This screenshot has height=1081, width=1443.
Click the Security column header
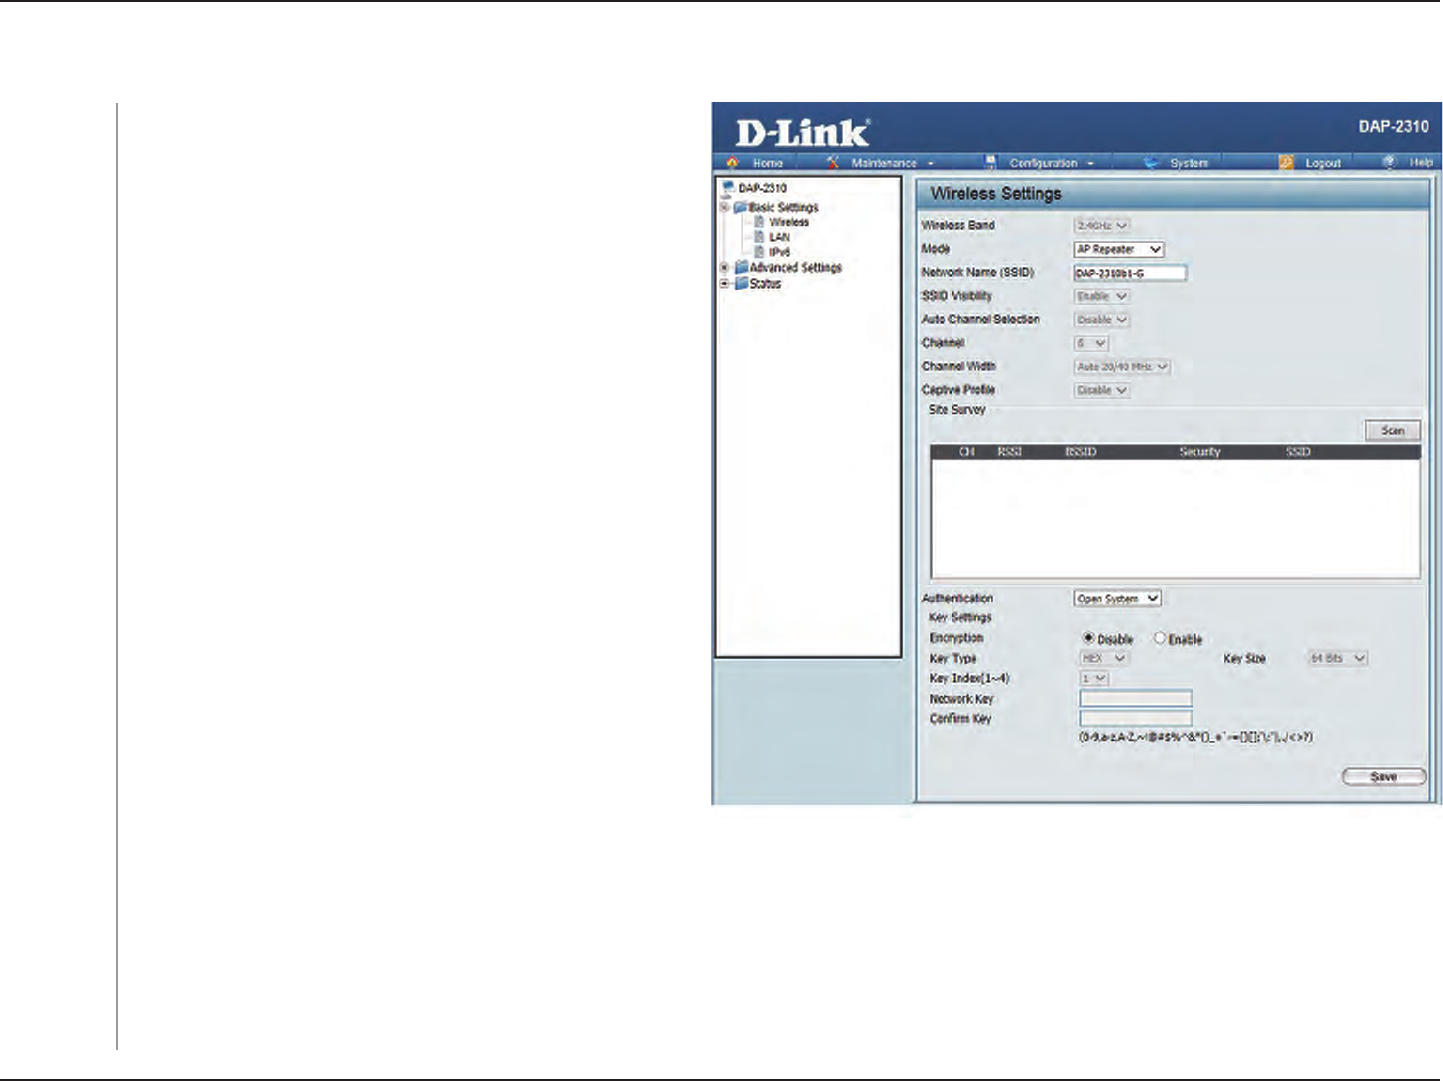pos(1200,452)
